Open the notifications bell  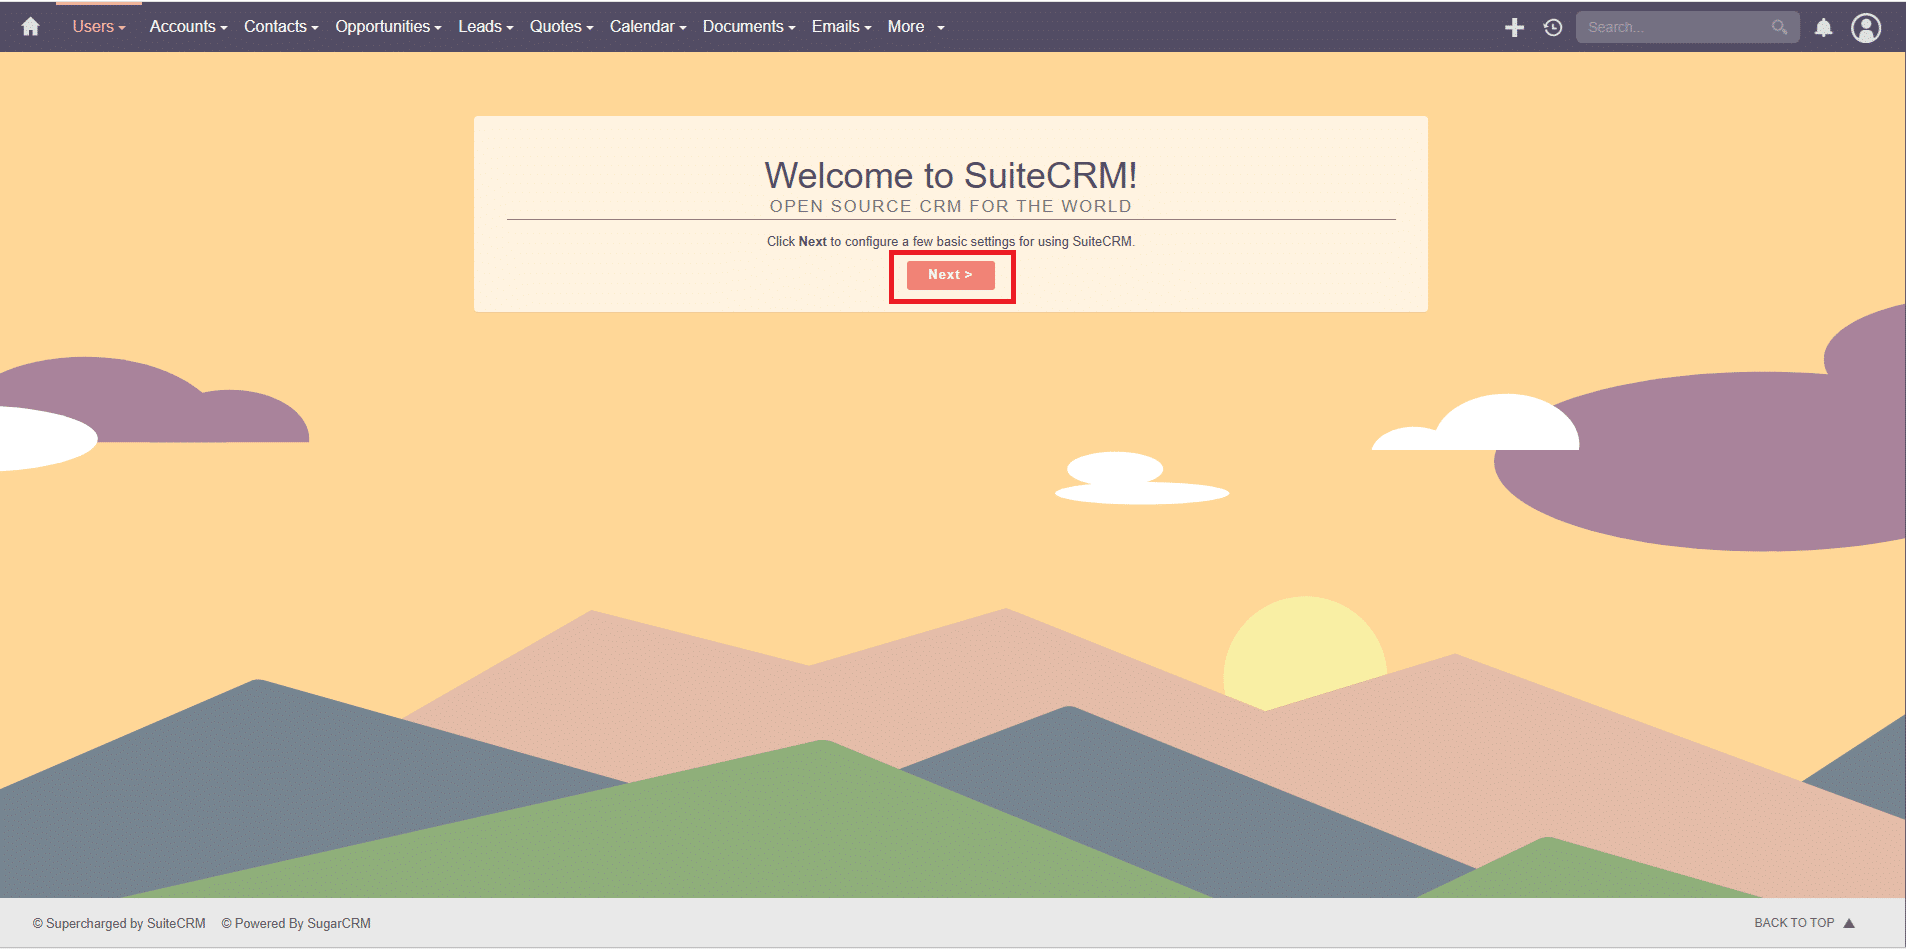pos(1823,28)
